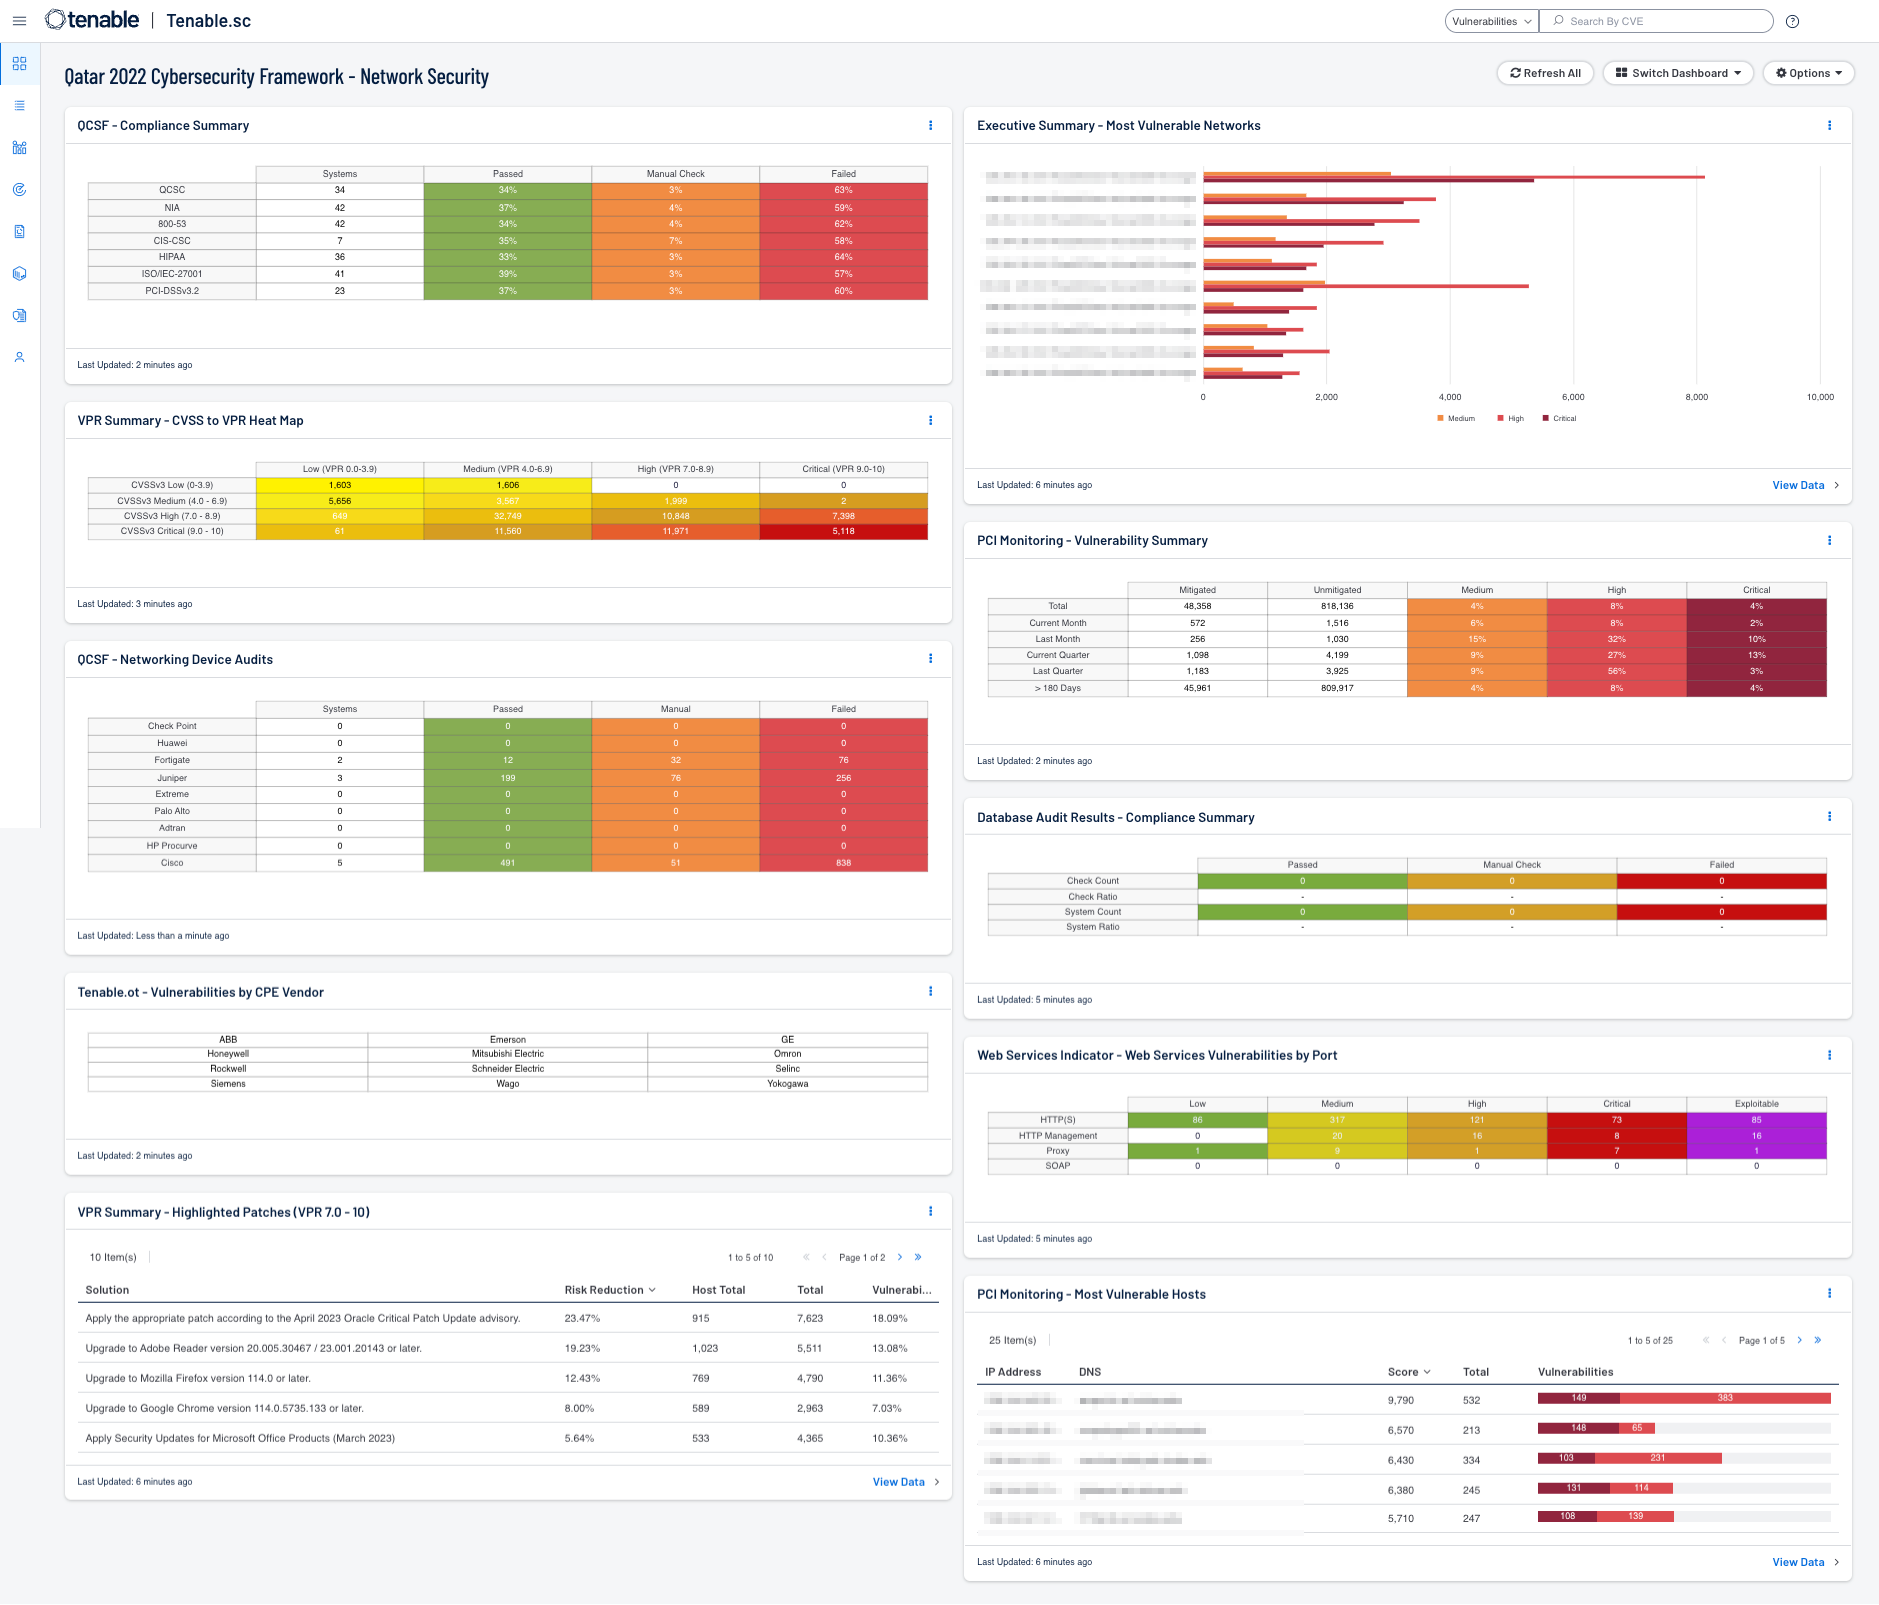Open the Switch Dashboard dropdown
The height and width of the screenshot is (1605, 1879).
point(1678,73)
